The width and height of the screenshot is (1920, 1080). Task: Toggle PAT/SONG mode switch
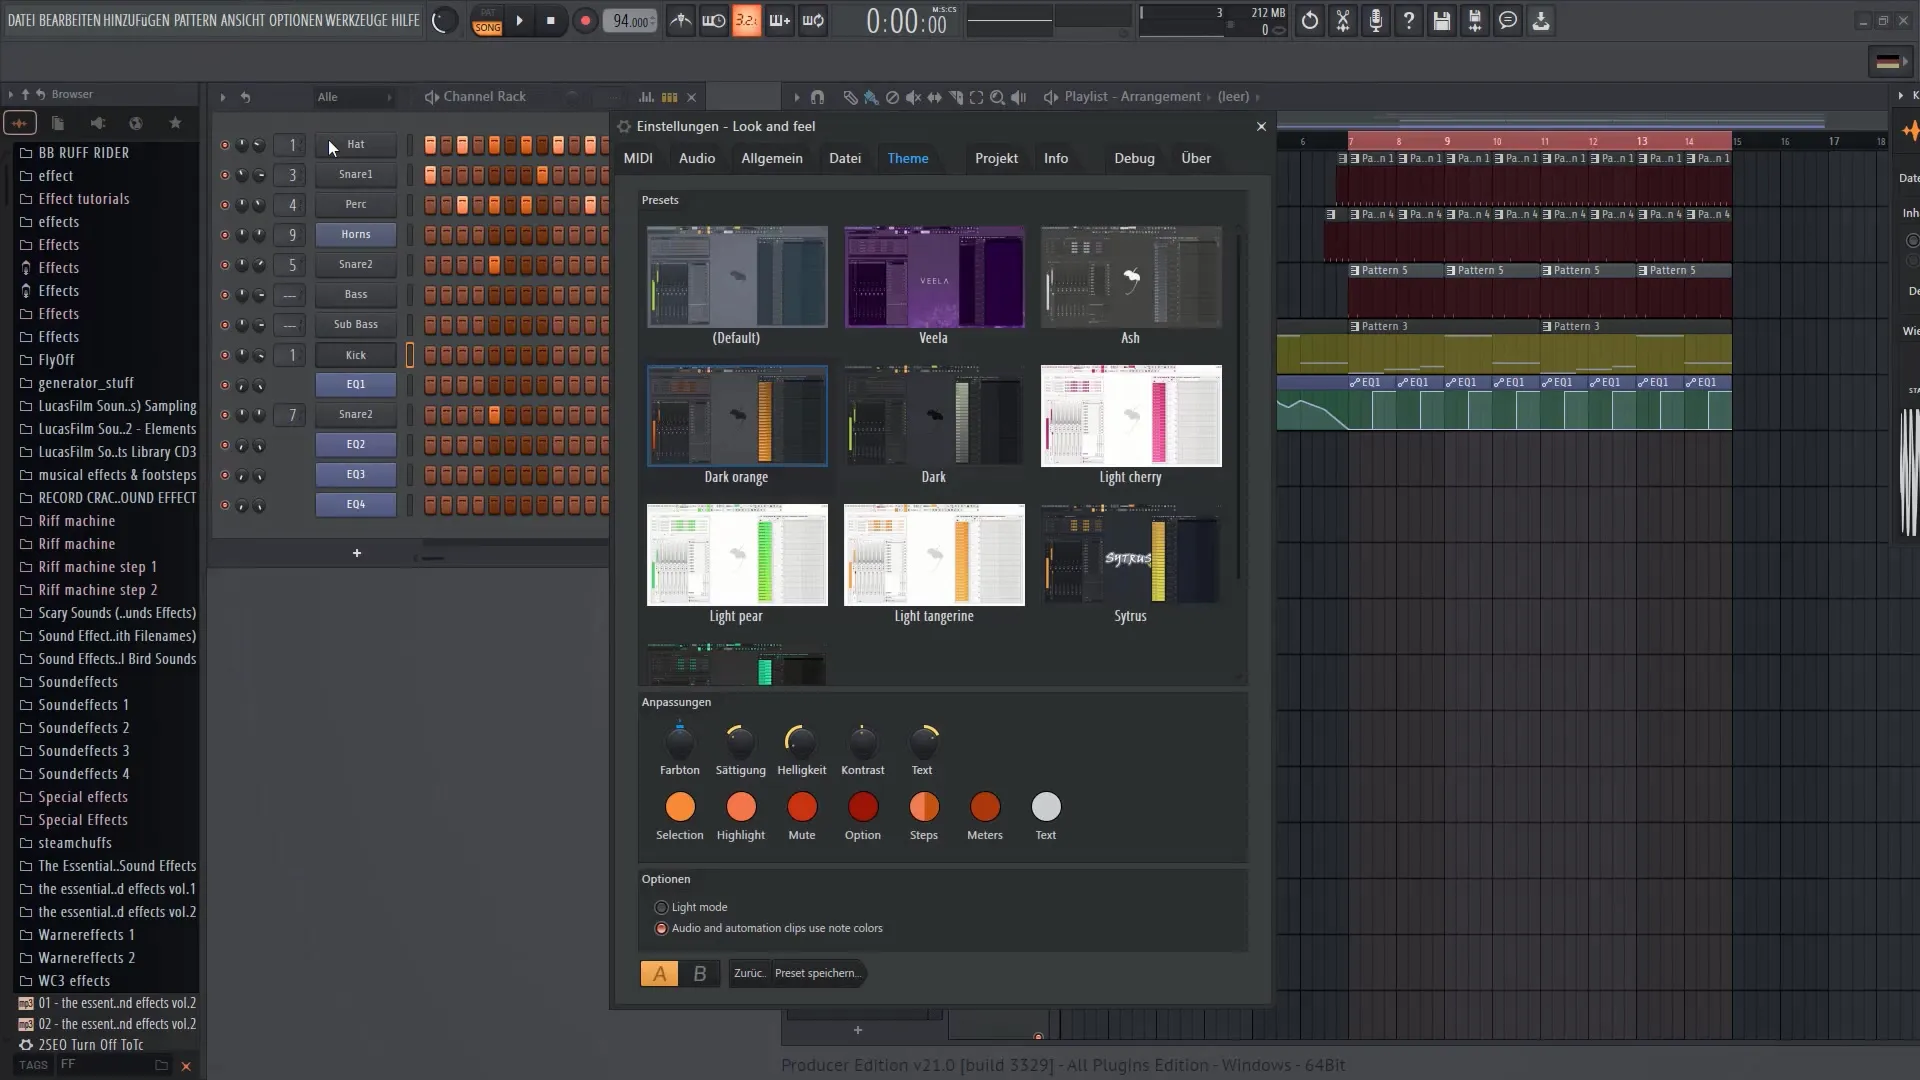[487, 21]
